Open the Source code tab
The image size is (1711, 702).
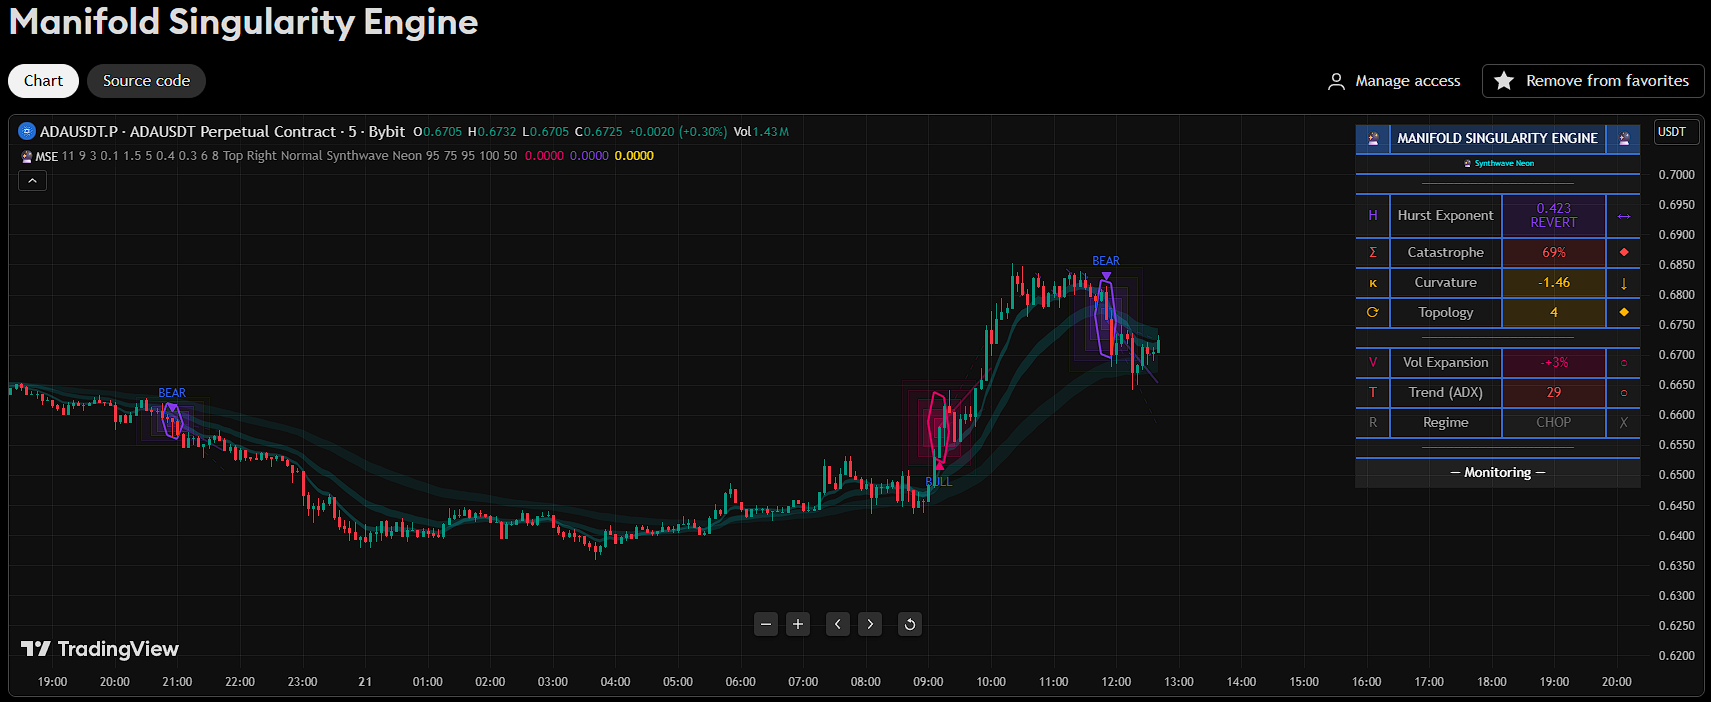(146, 81)
